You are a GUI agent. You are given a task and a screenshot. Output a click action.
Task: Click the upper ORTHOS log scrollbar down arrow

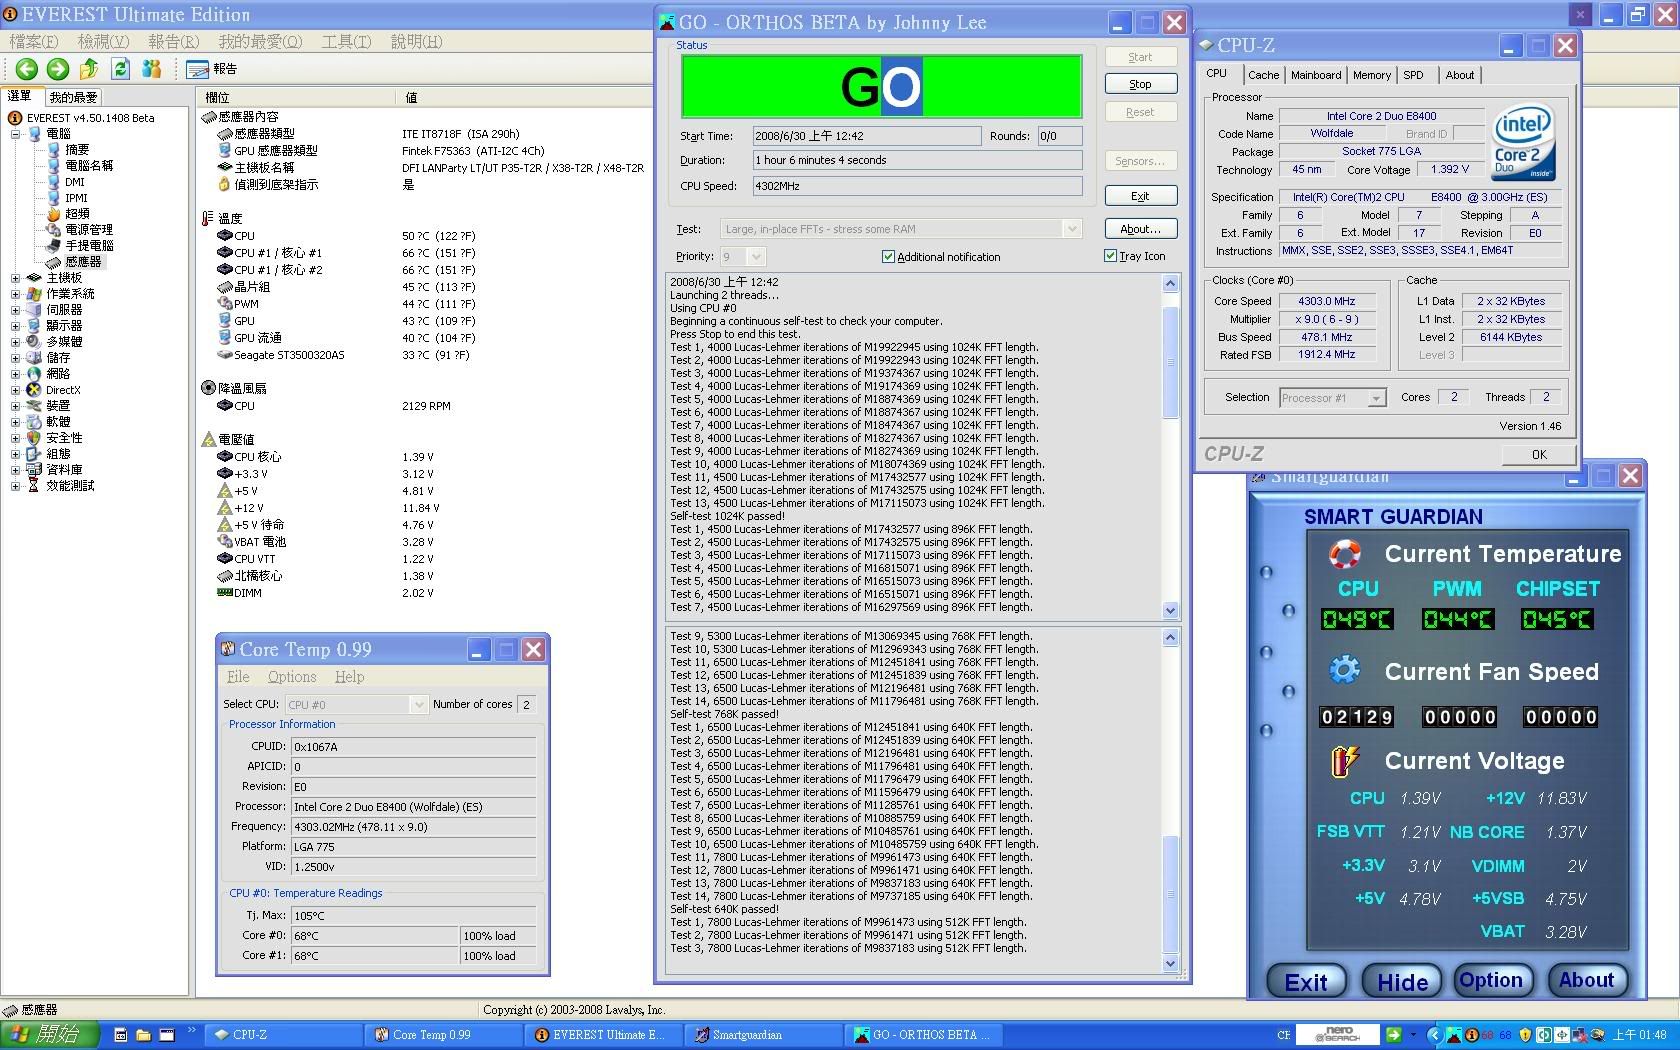[1170, 610]
